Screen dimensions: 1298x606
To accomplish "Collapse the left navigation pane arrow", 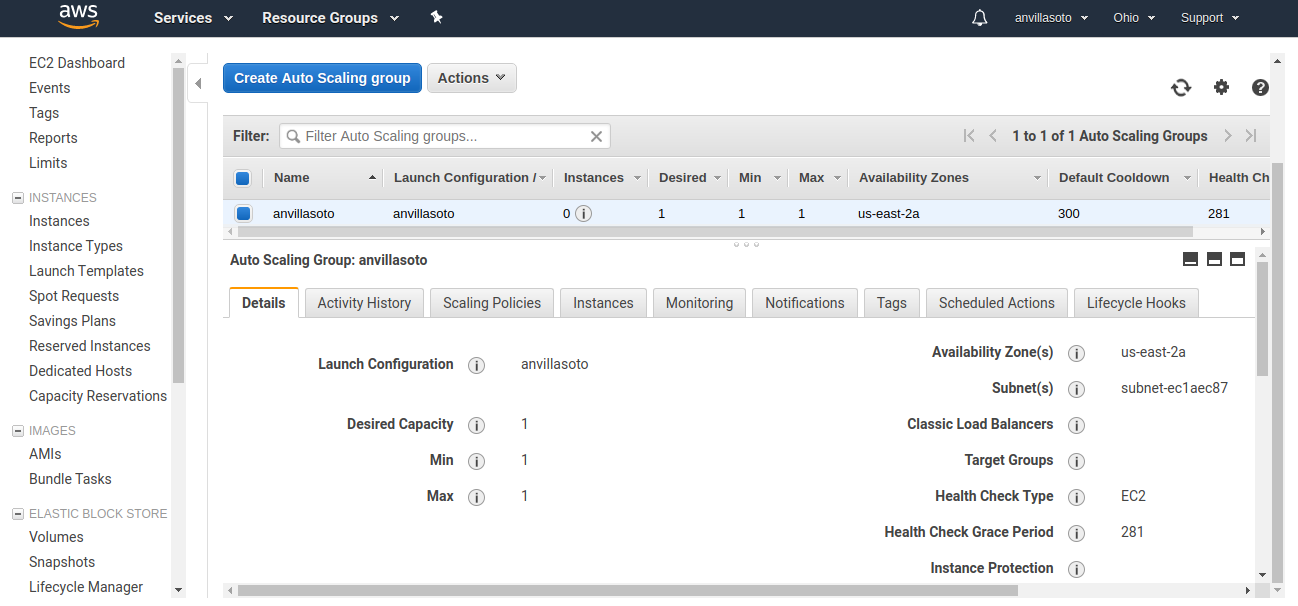I will click(x=198, y=83).
